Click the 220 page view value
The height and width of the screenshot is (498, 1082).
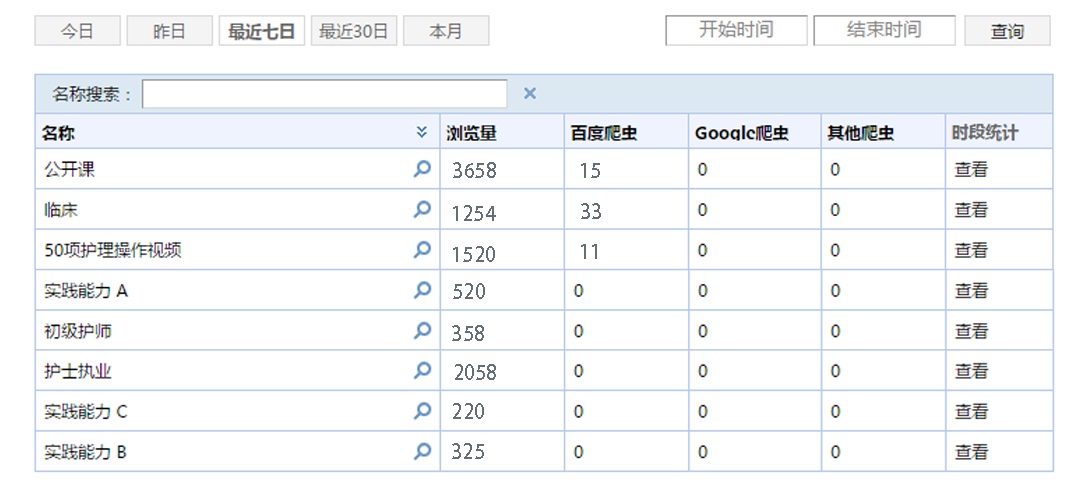(469, 412)
